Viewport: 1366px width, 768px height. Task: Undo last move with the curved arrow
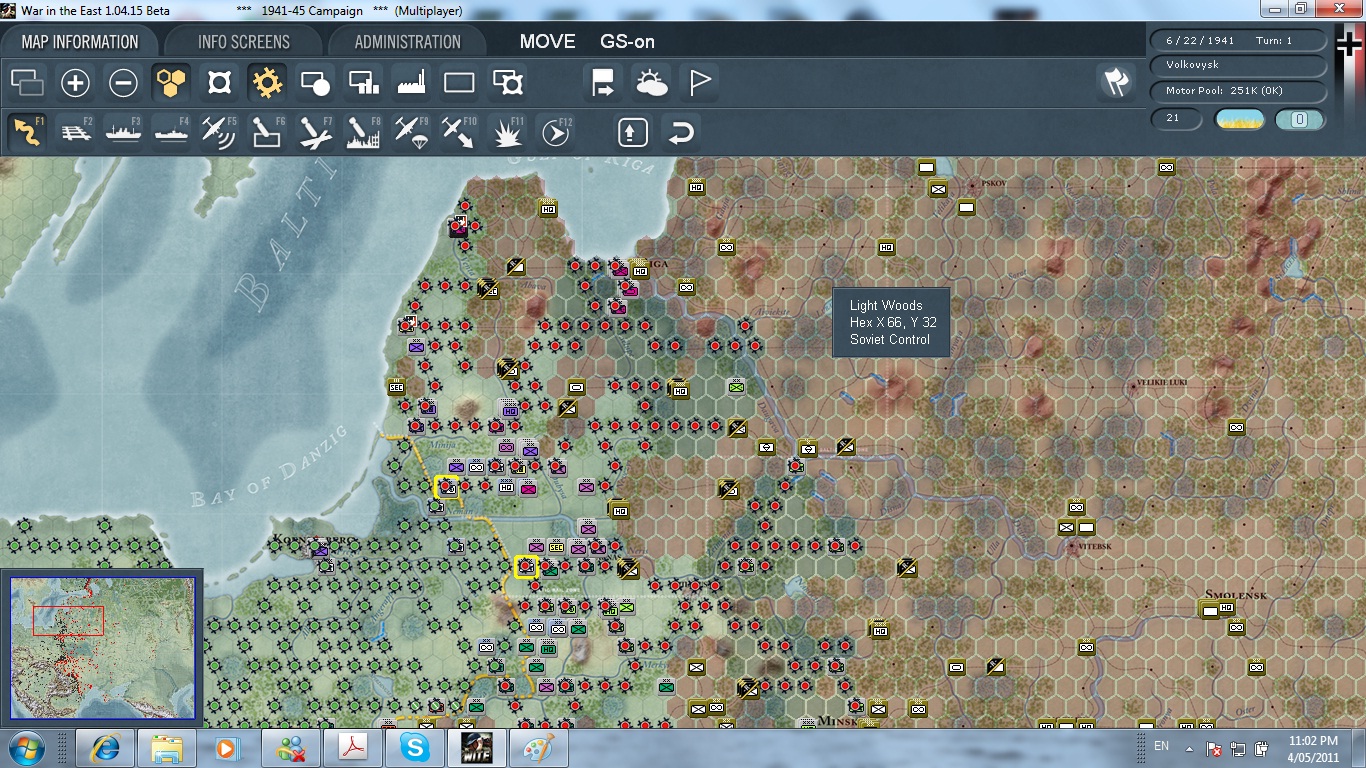pyautogui.click(x=680, y=132)
